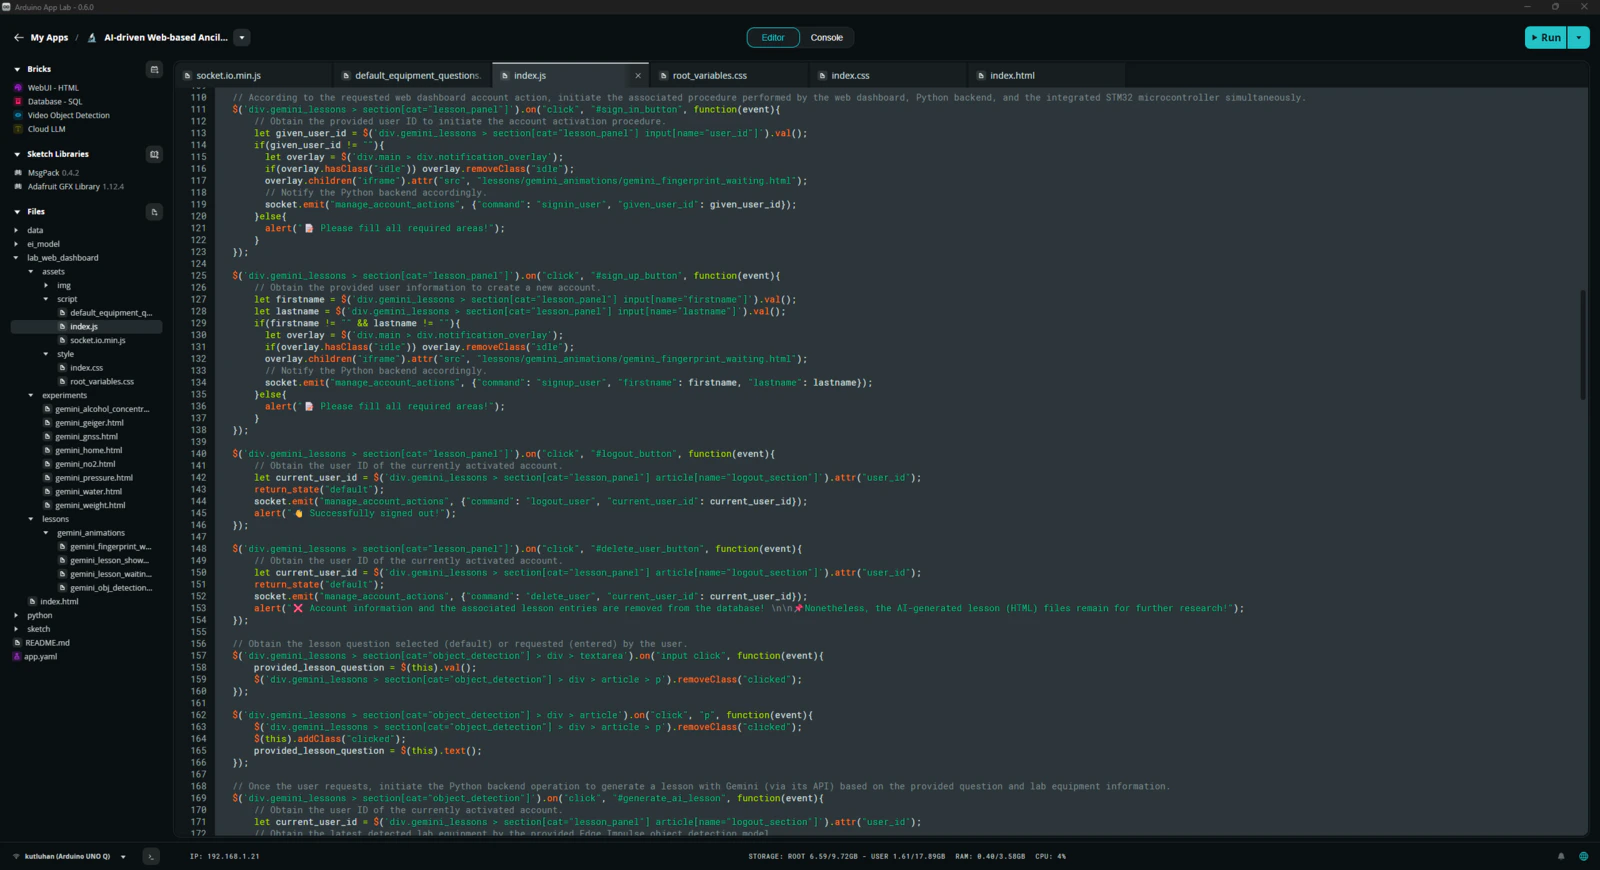Screen dimensions: 1600x870
Task: Open the terminal icon in status bar
Action: pos(151,856)
